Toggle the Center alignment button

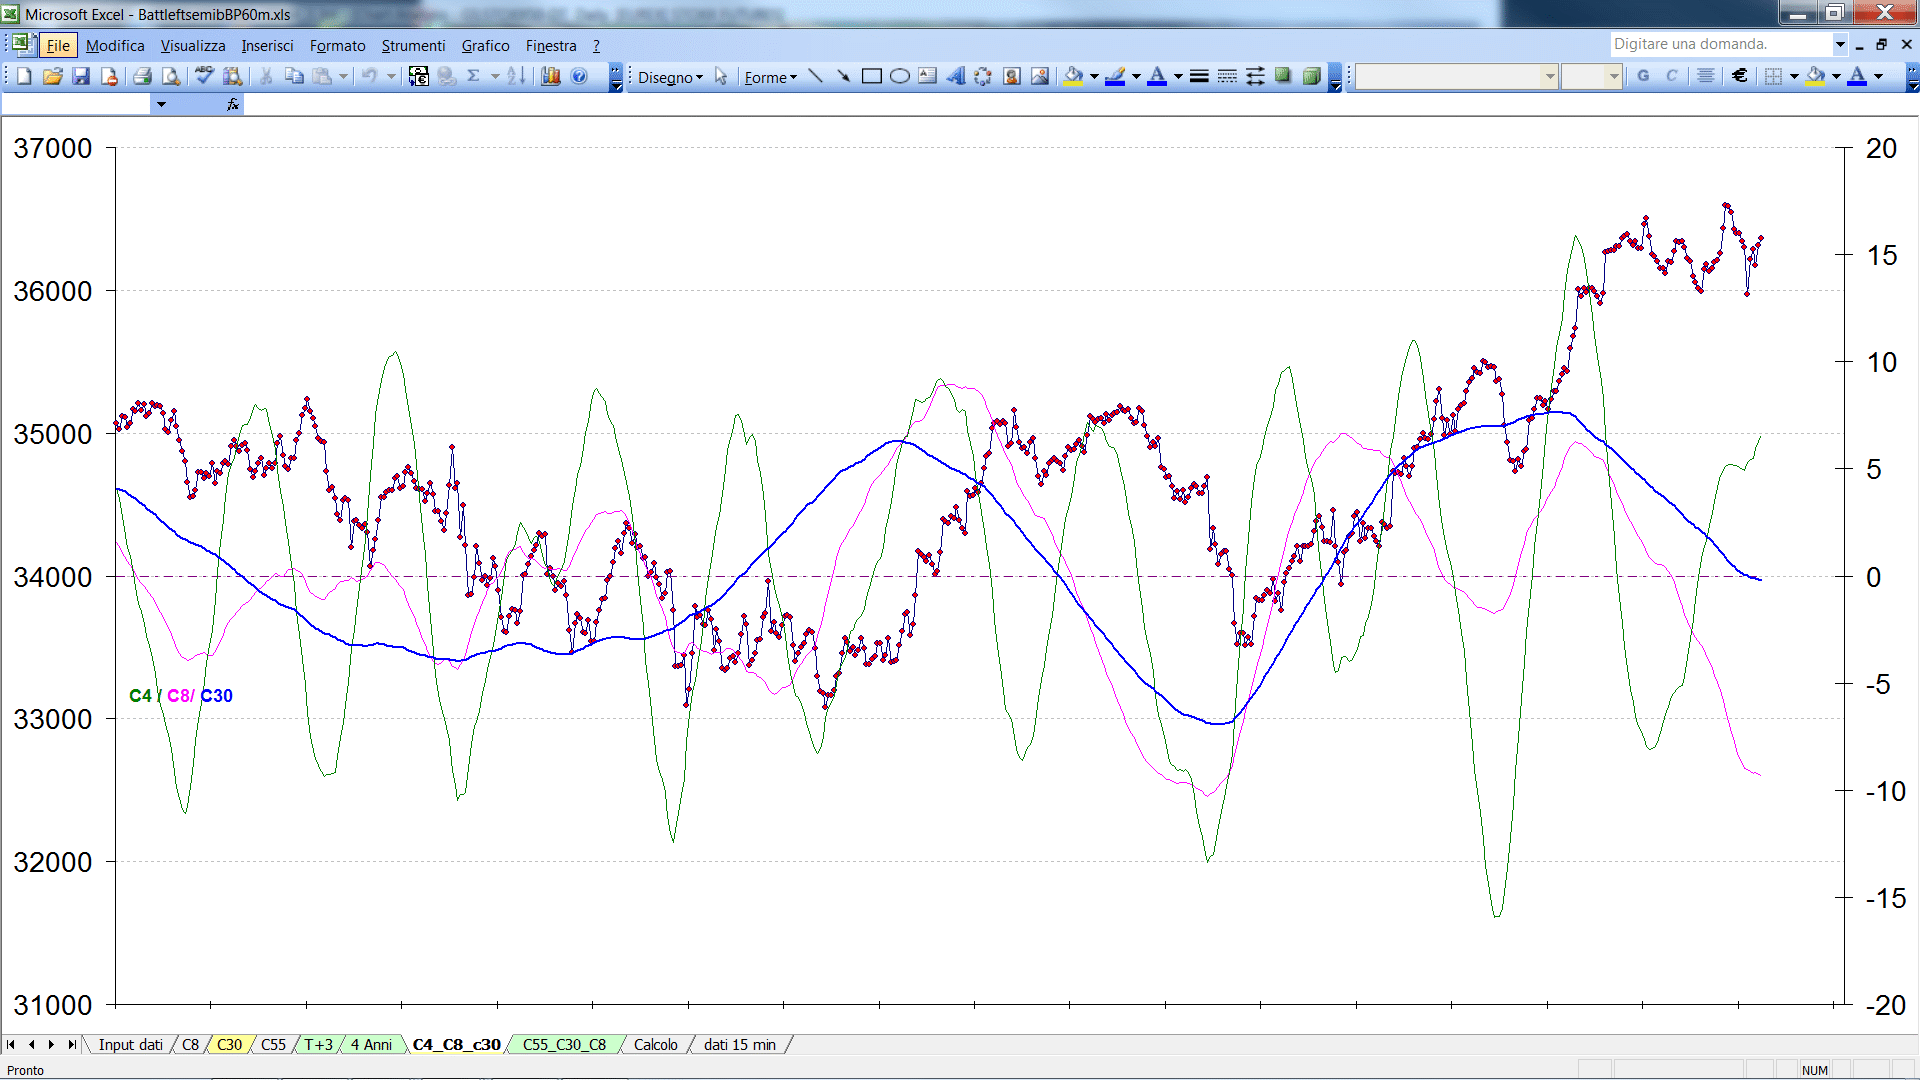tap(1706, 76)
